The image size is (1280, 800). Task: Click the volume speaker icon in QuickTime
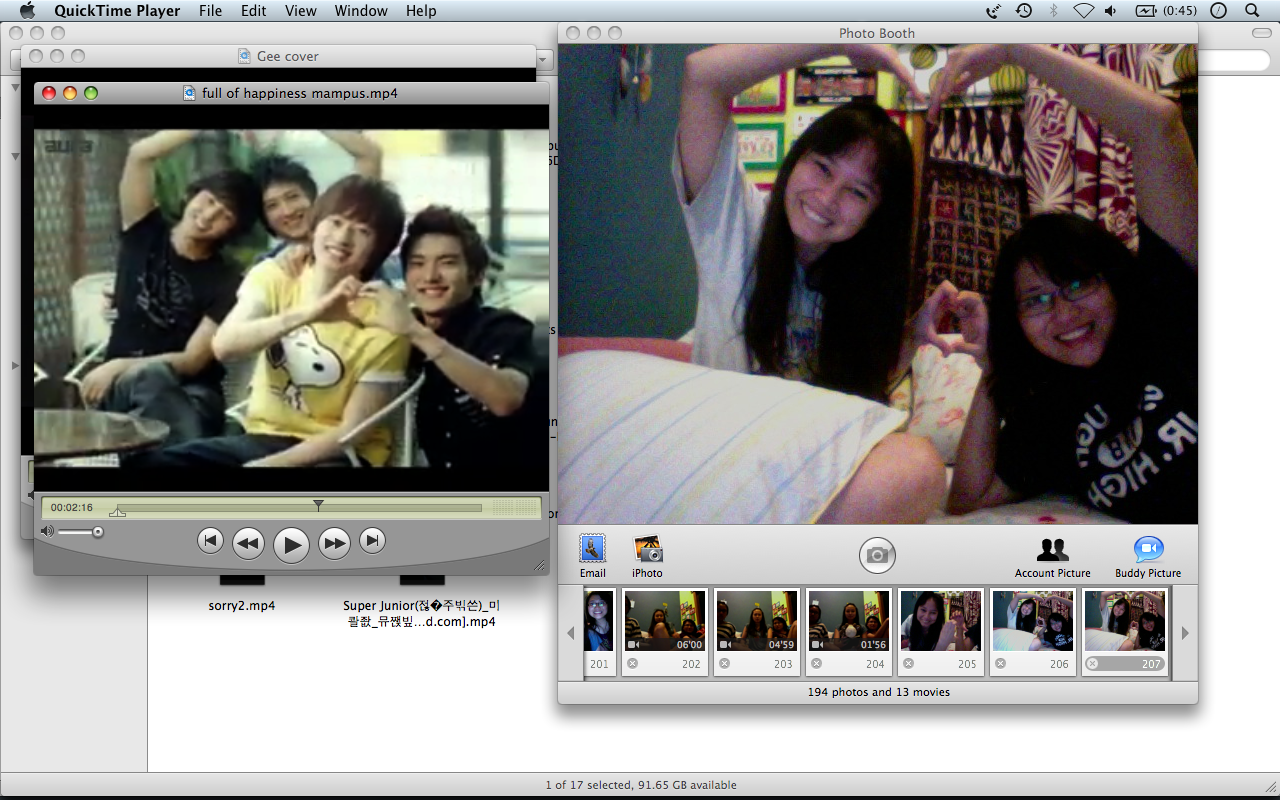click(x=47, y=531)
